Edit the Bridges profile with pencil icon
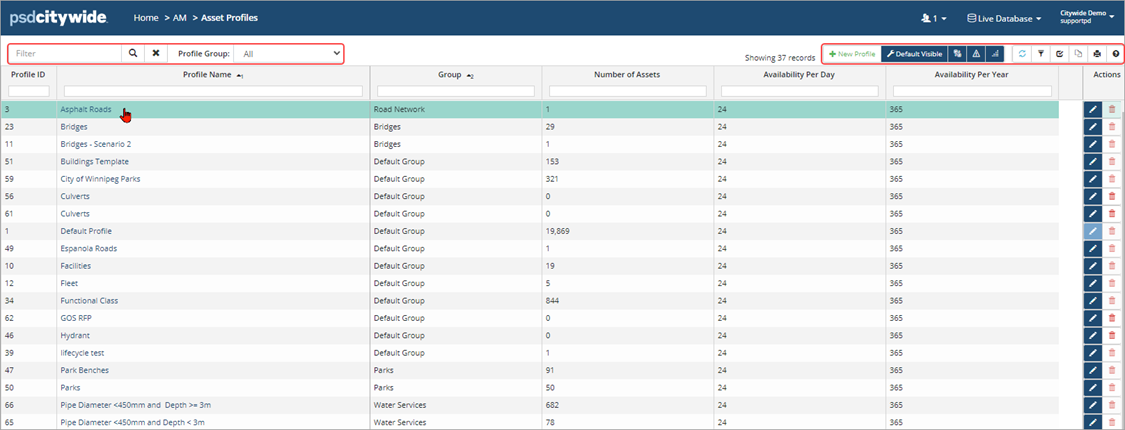This screenshot has width=1125, height=430. (x=1093, y=127)
